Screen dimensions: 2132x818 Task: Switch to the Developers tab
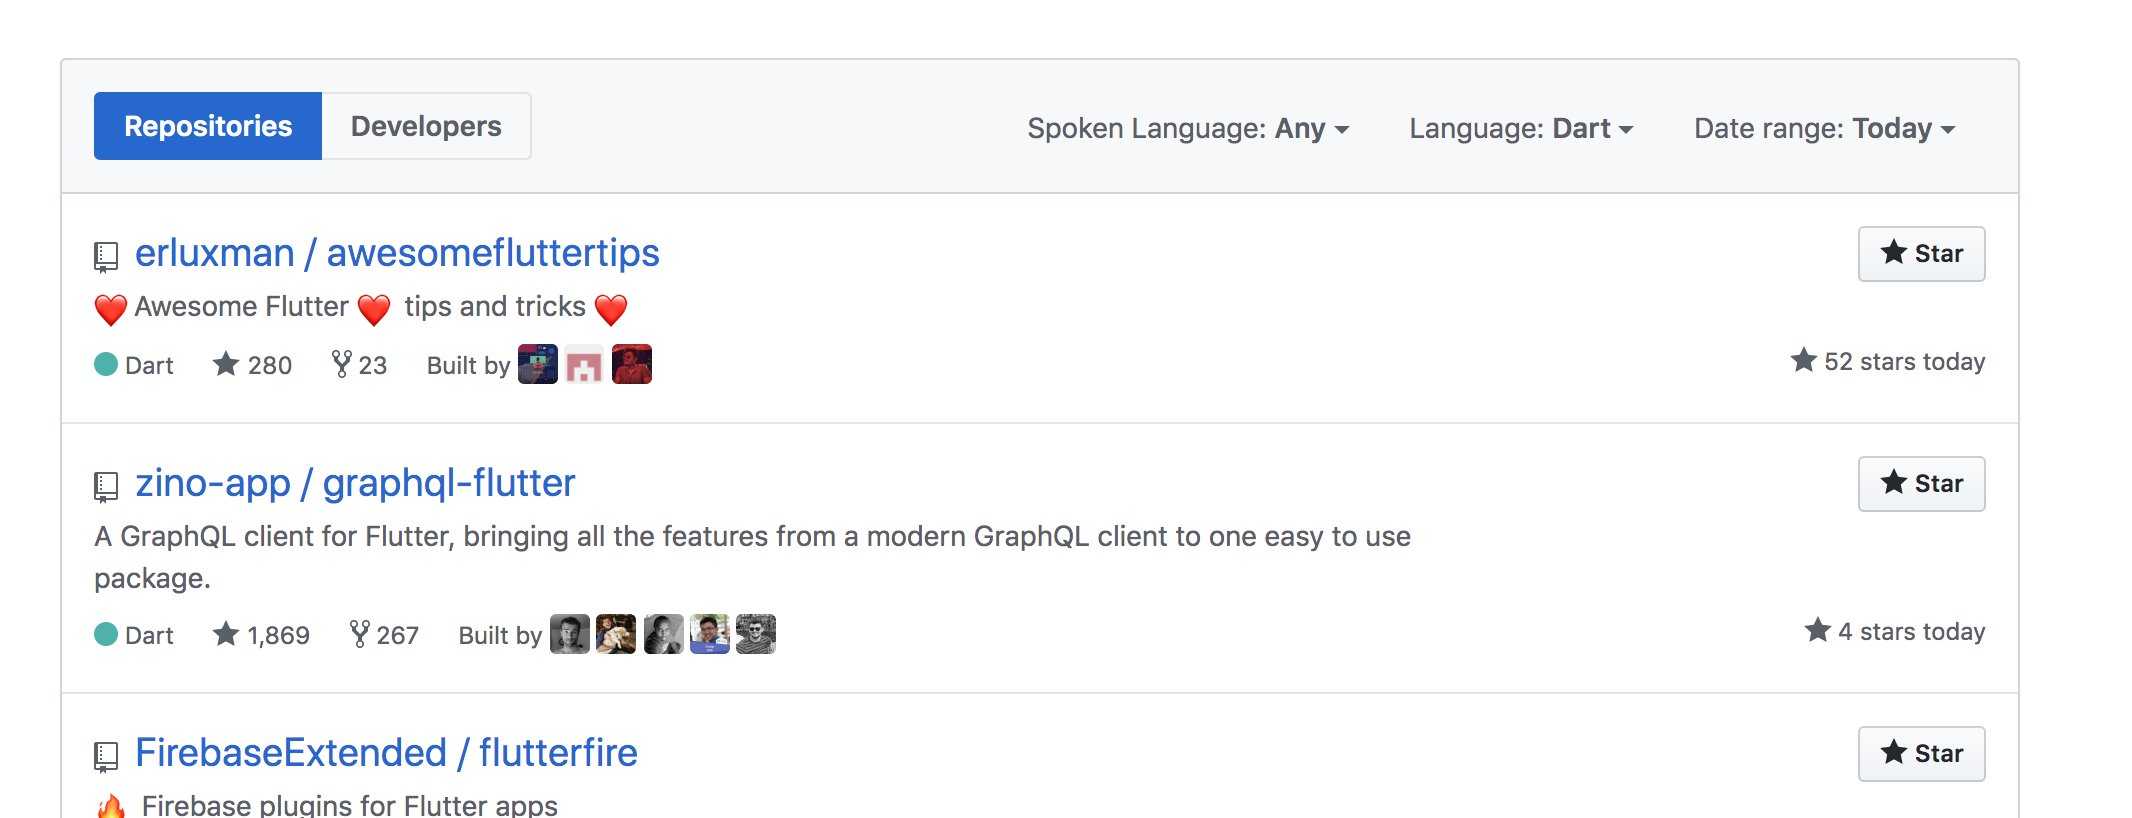[x=426, y=126]
